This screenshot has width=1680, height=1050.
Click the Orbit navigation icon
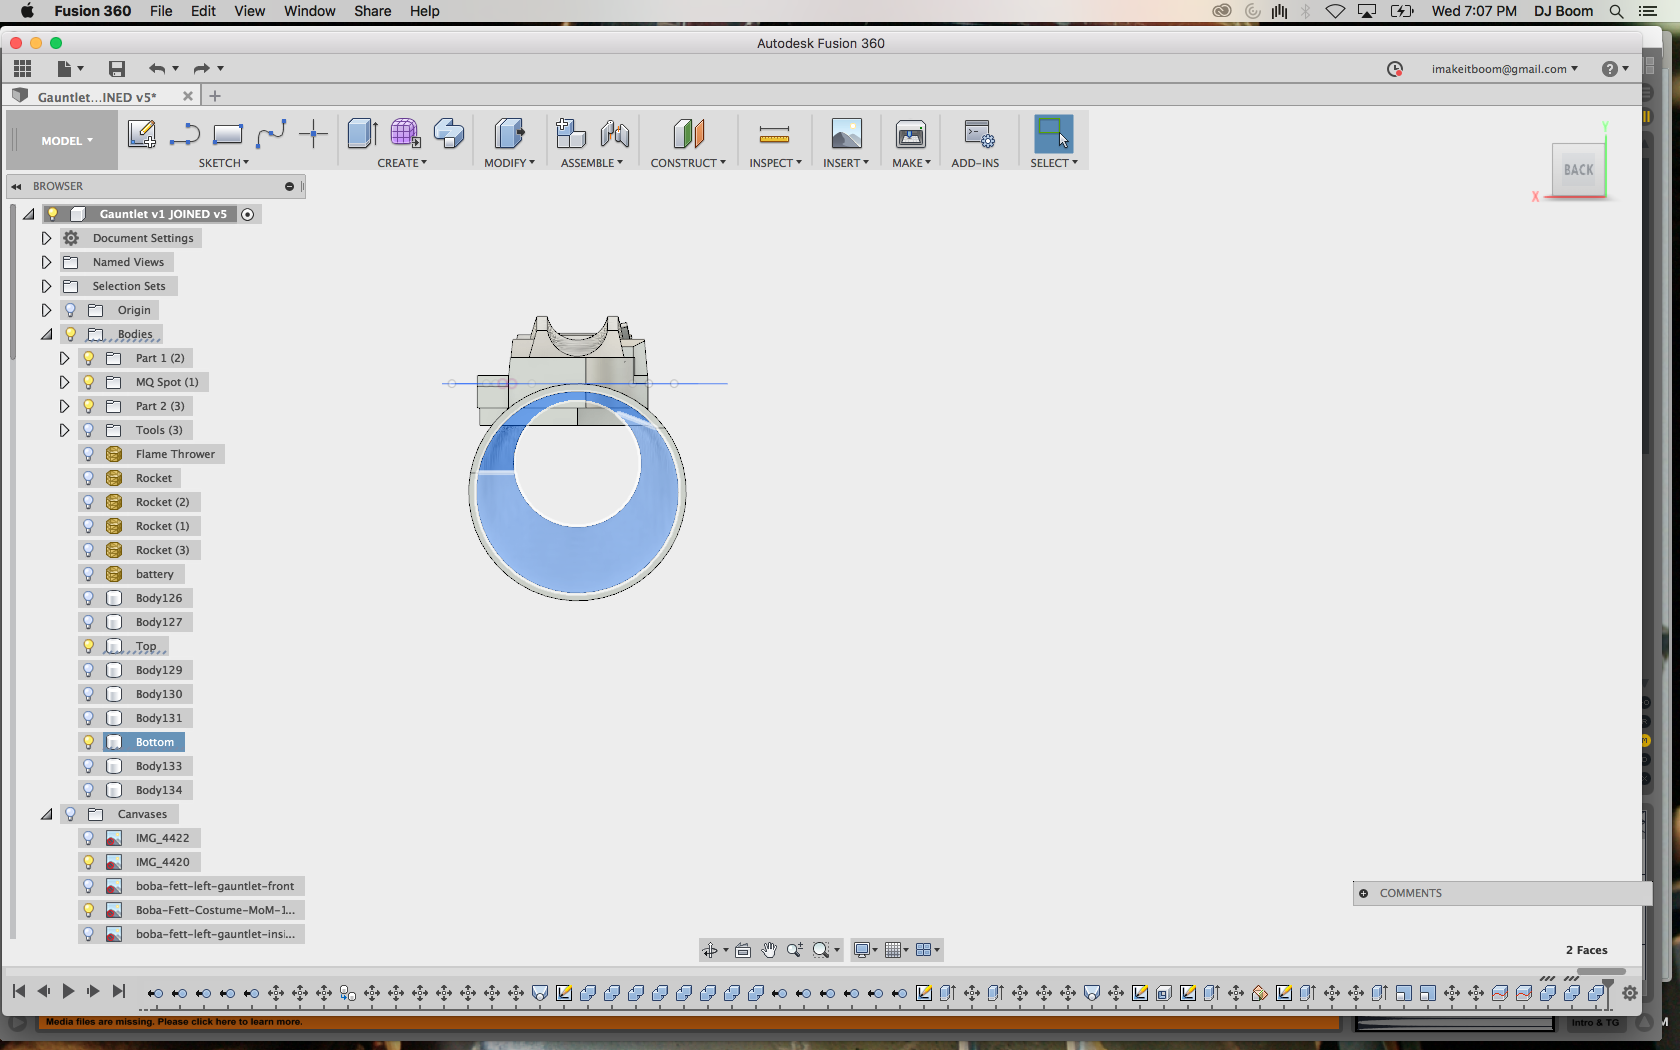709,950
